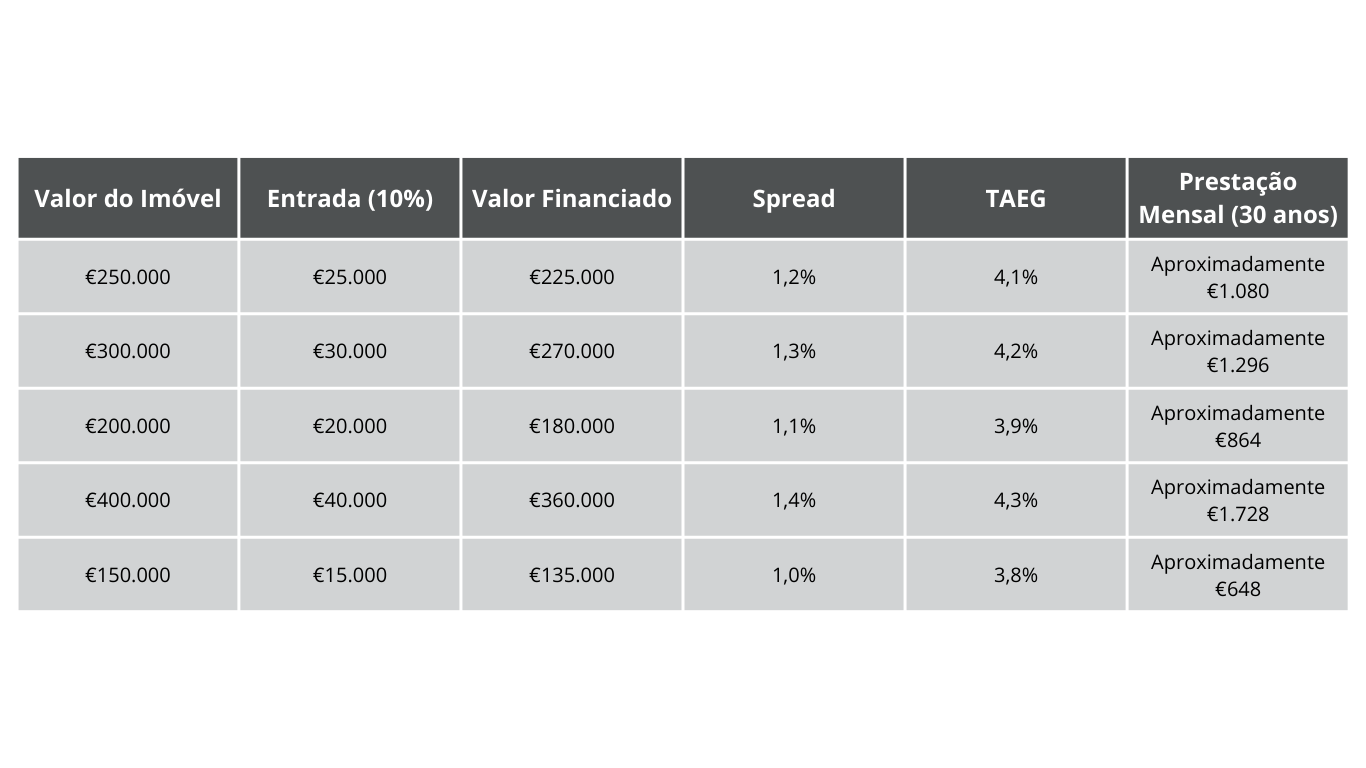
Task: Click the 4,2% TAEG cell
Action: click(1016, 351)
